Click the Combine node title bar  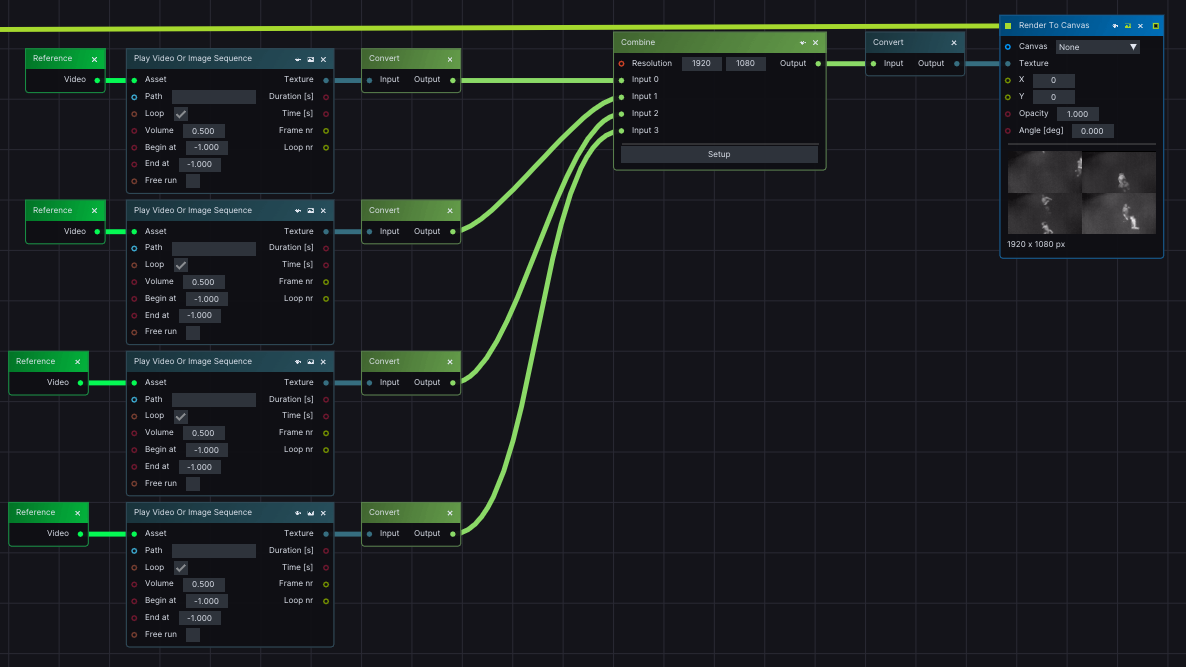700,43
